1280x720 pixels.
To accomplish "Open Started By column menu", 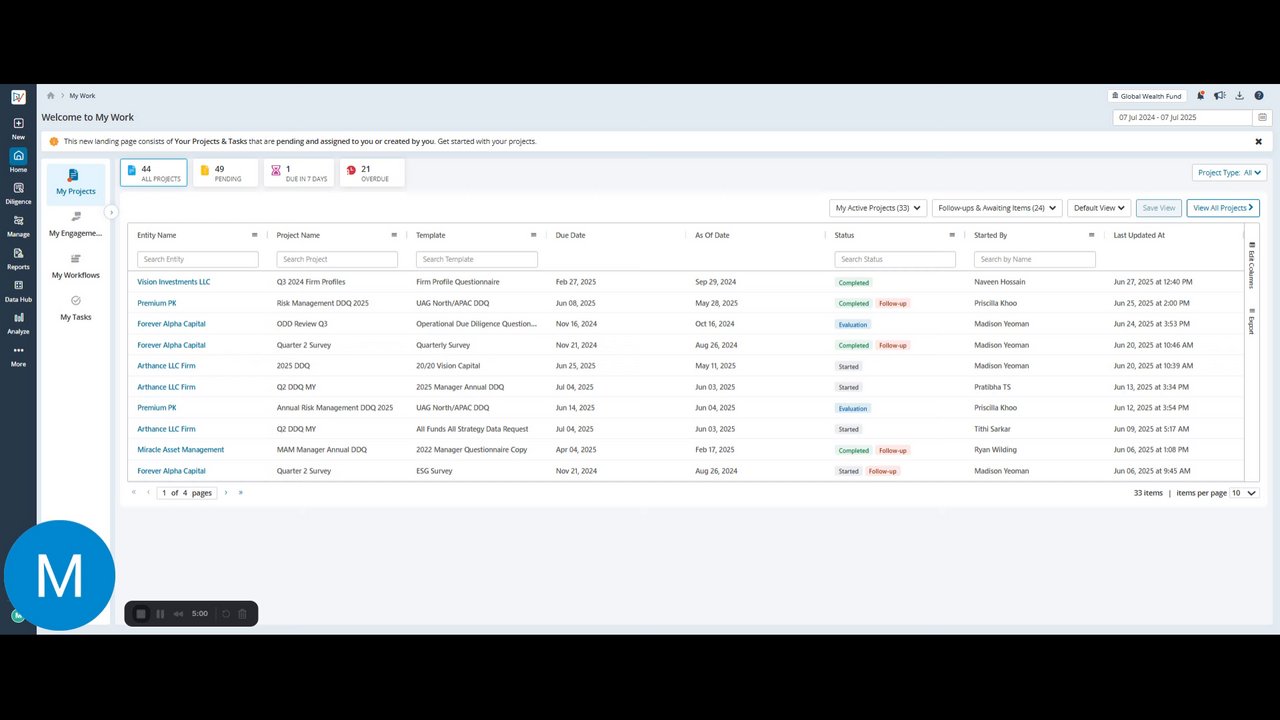I will click(1092, 235).
